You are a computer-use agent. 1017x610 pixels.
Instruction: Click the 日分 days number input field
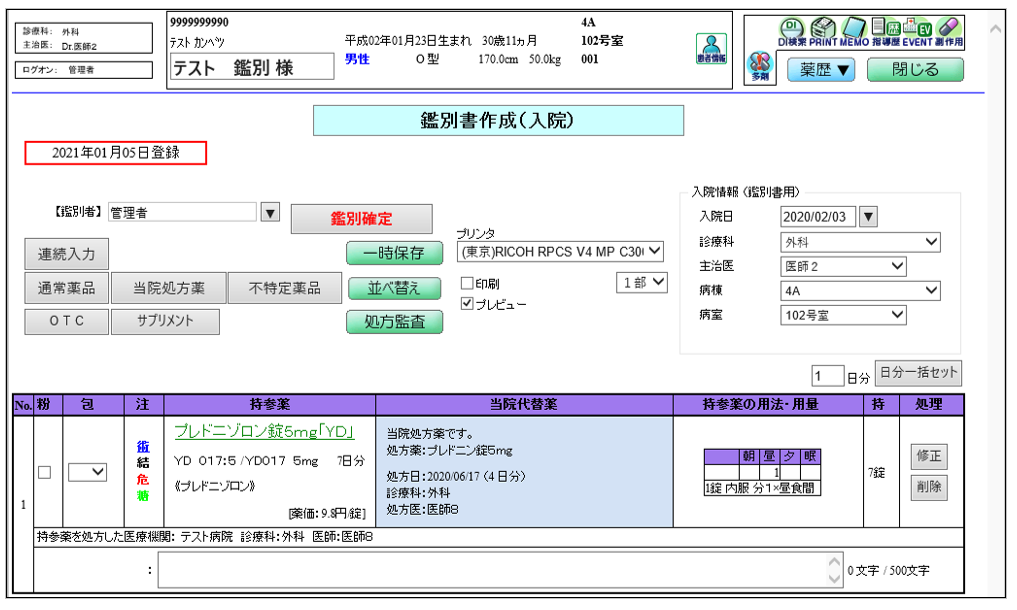point(827,377)
